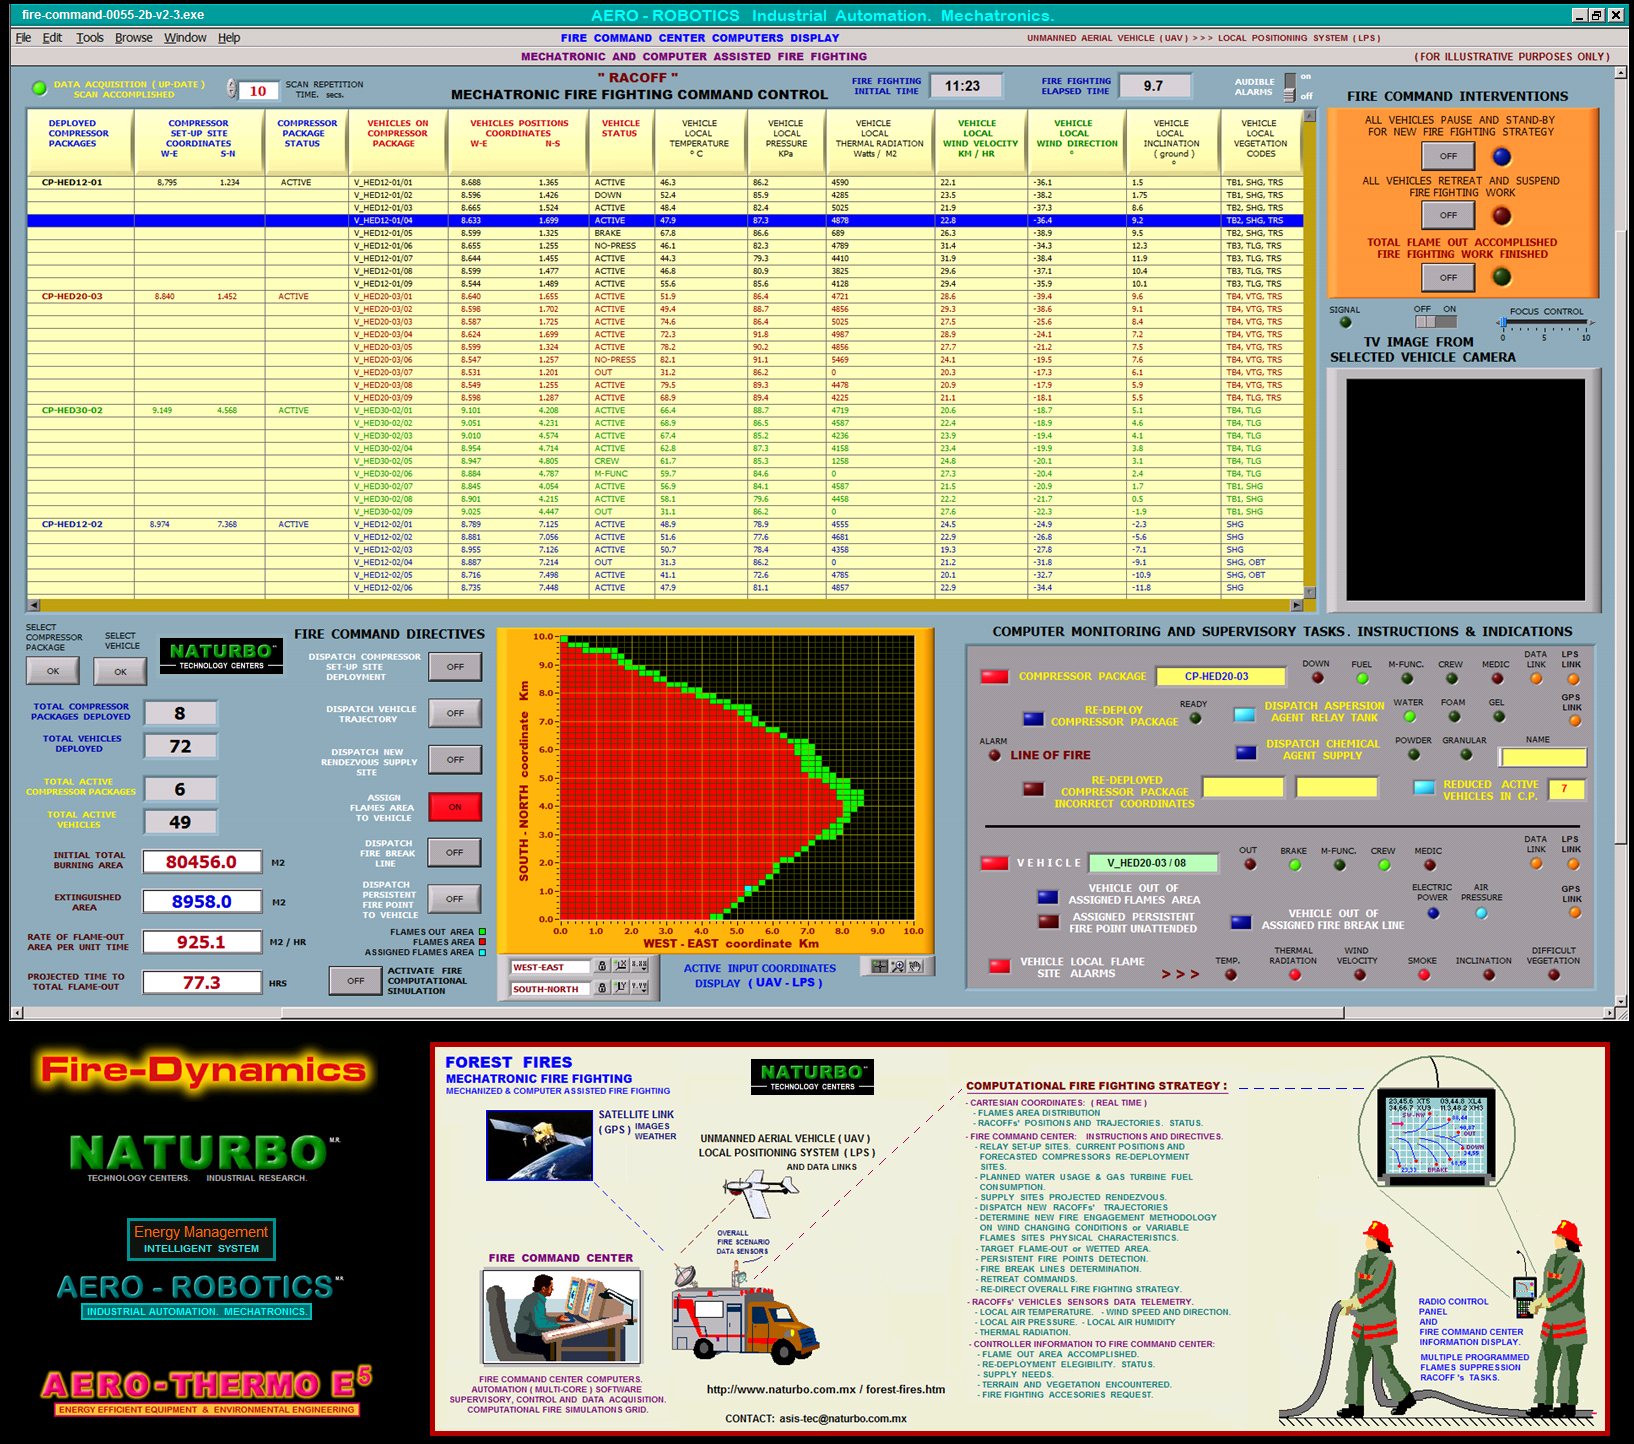1634x1444 pixels.
Task: Click the Air Pressure cyan LED
Action: (1481, 913)
